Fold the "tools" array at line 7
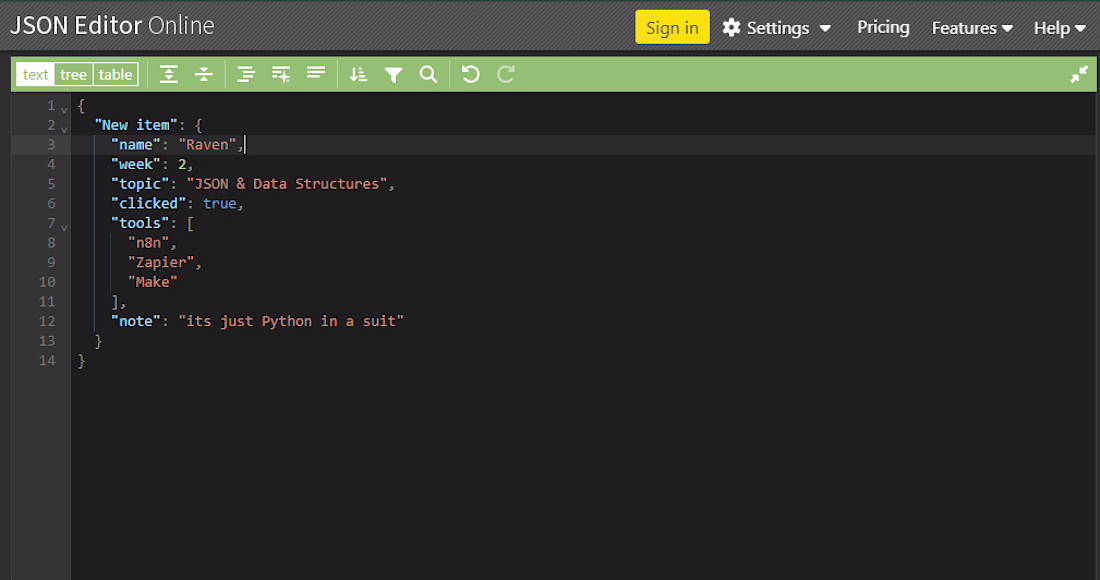This screenshot has height=580, width=1100. tap(64, 227)
